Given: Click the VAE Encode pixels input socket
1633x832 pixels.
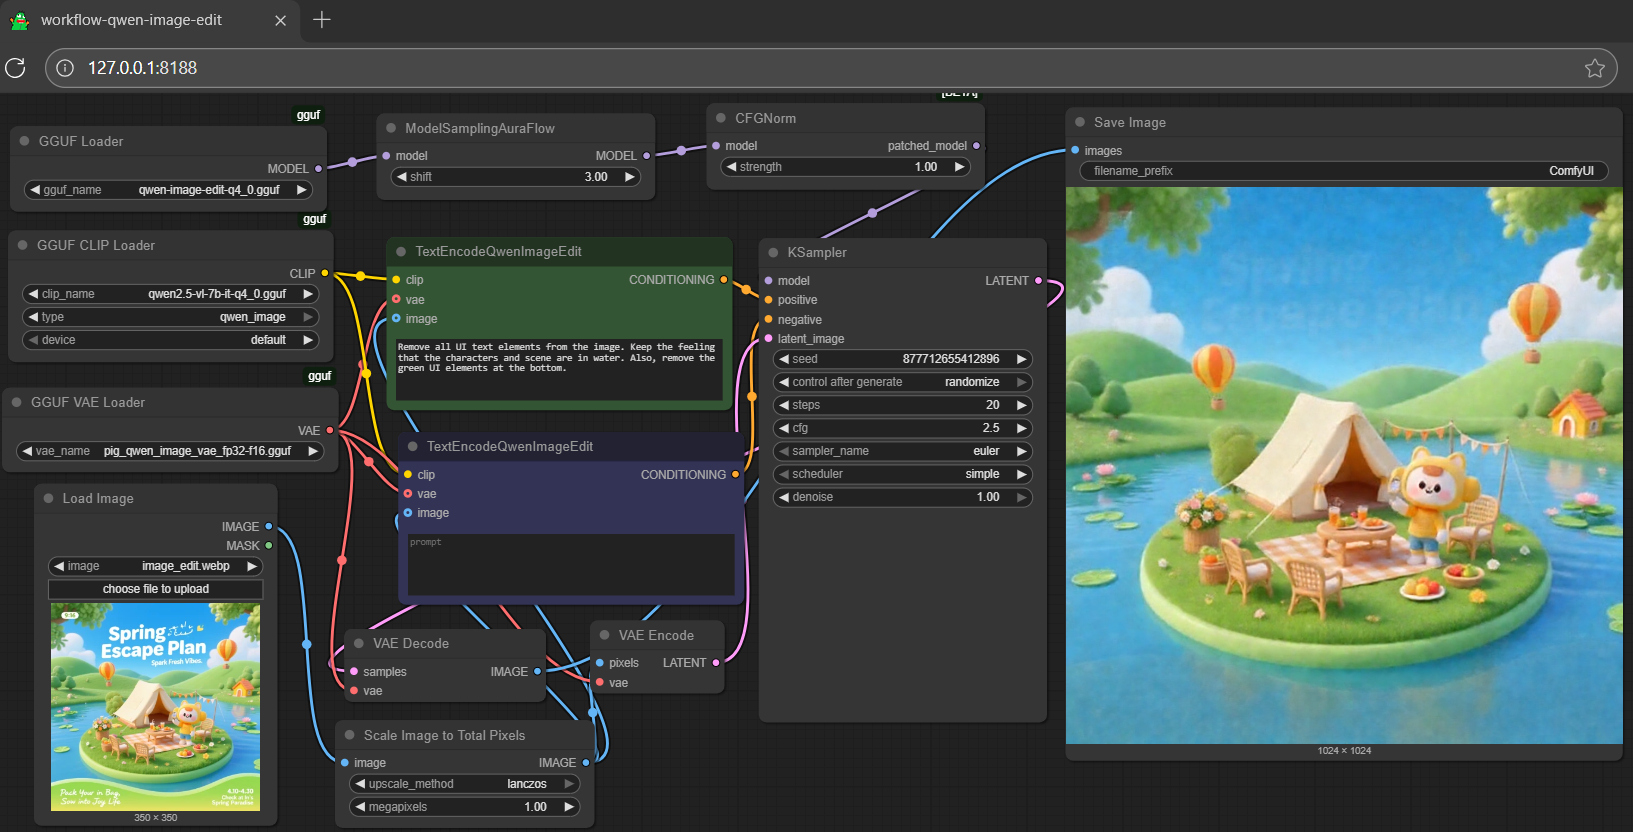Looking at the screenshot, I should (600, 663).
